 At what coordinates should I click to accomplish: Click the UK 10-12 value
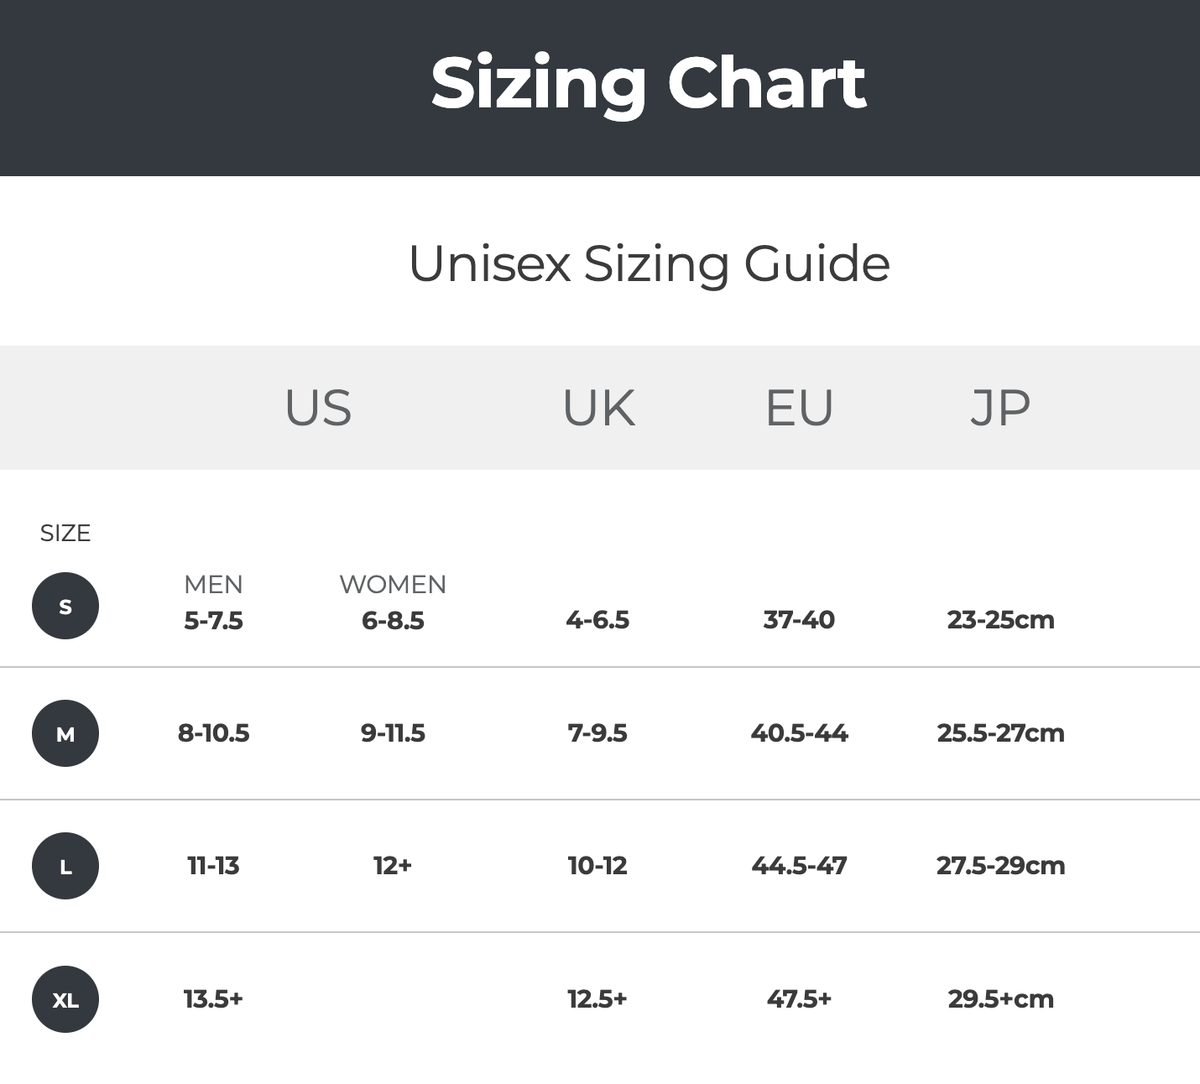click(597, 866)
